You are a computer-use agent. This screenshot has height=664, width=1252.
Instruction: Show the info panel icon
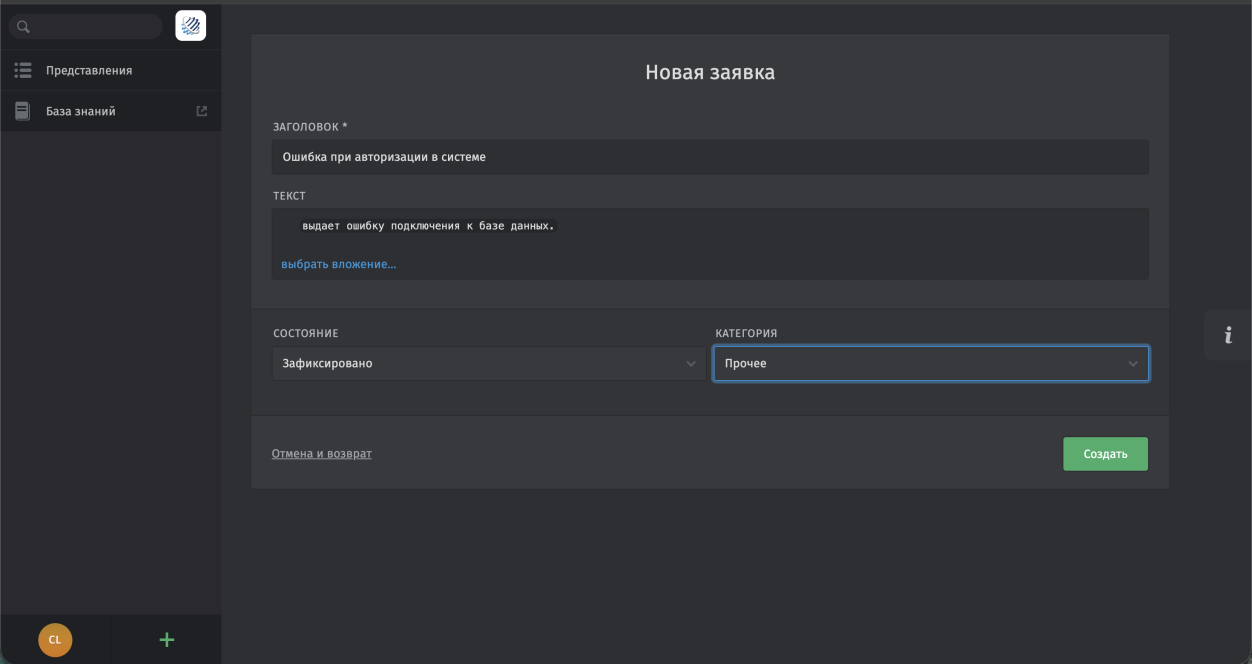(1228, 335)
